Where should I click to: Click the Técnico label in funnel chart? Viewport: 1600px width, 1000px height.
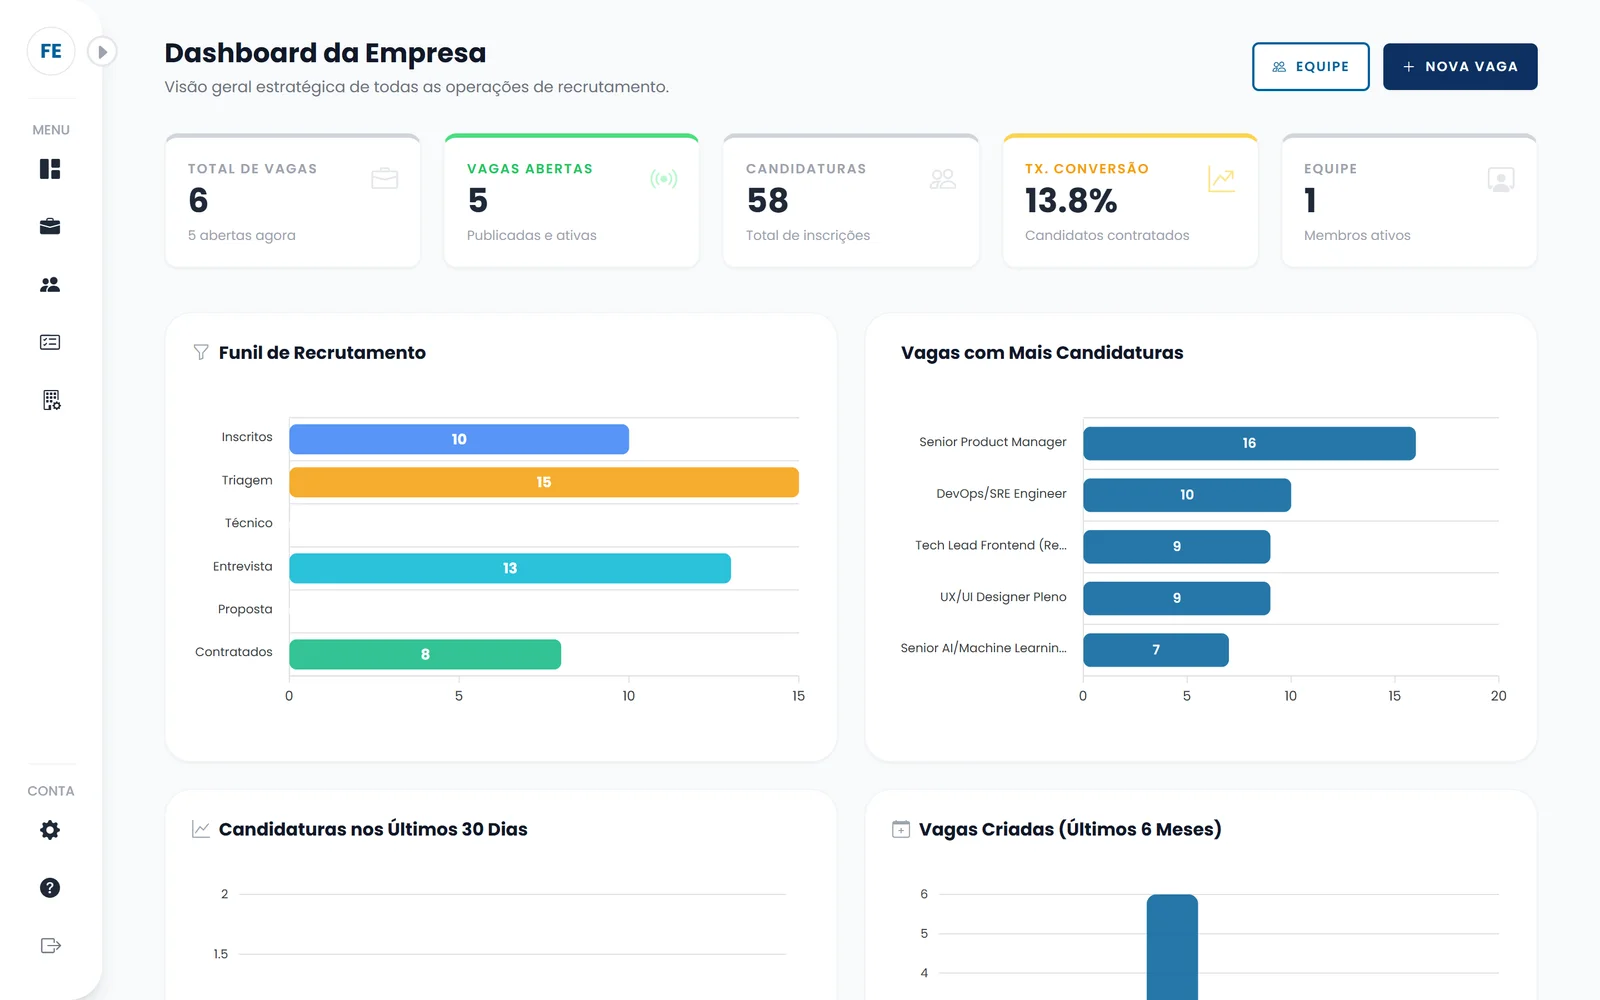[x=248, y=523]
